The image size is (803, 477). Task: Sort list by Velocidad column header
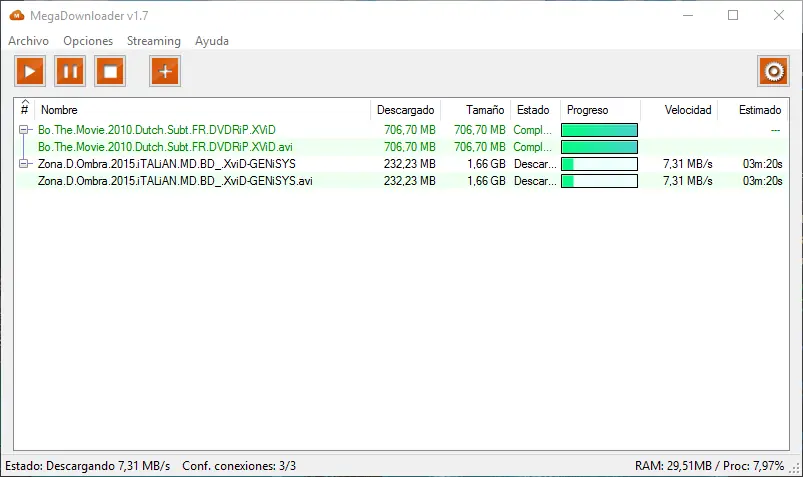tap(679, 110)
